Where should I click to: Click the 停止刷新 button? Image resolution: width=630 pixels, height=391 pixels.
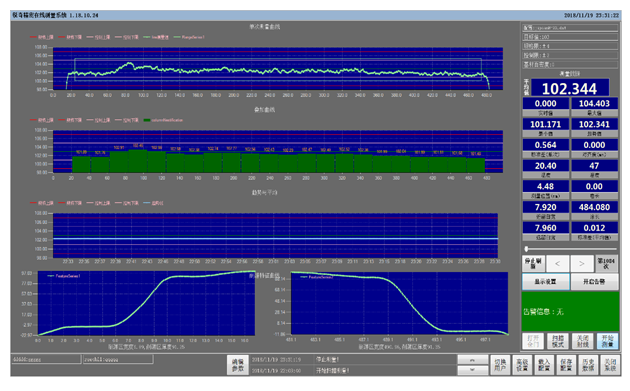[x=533, y=264]
